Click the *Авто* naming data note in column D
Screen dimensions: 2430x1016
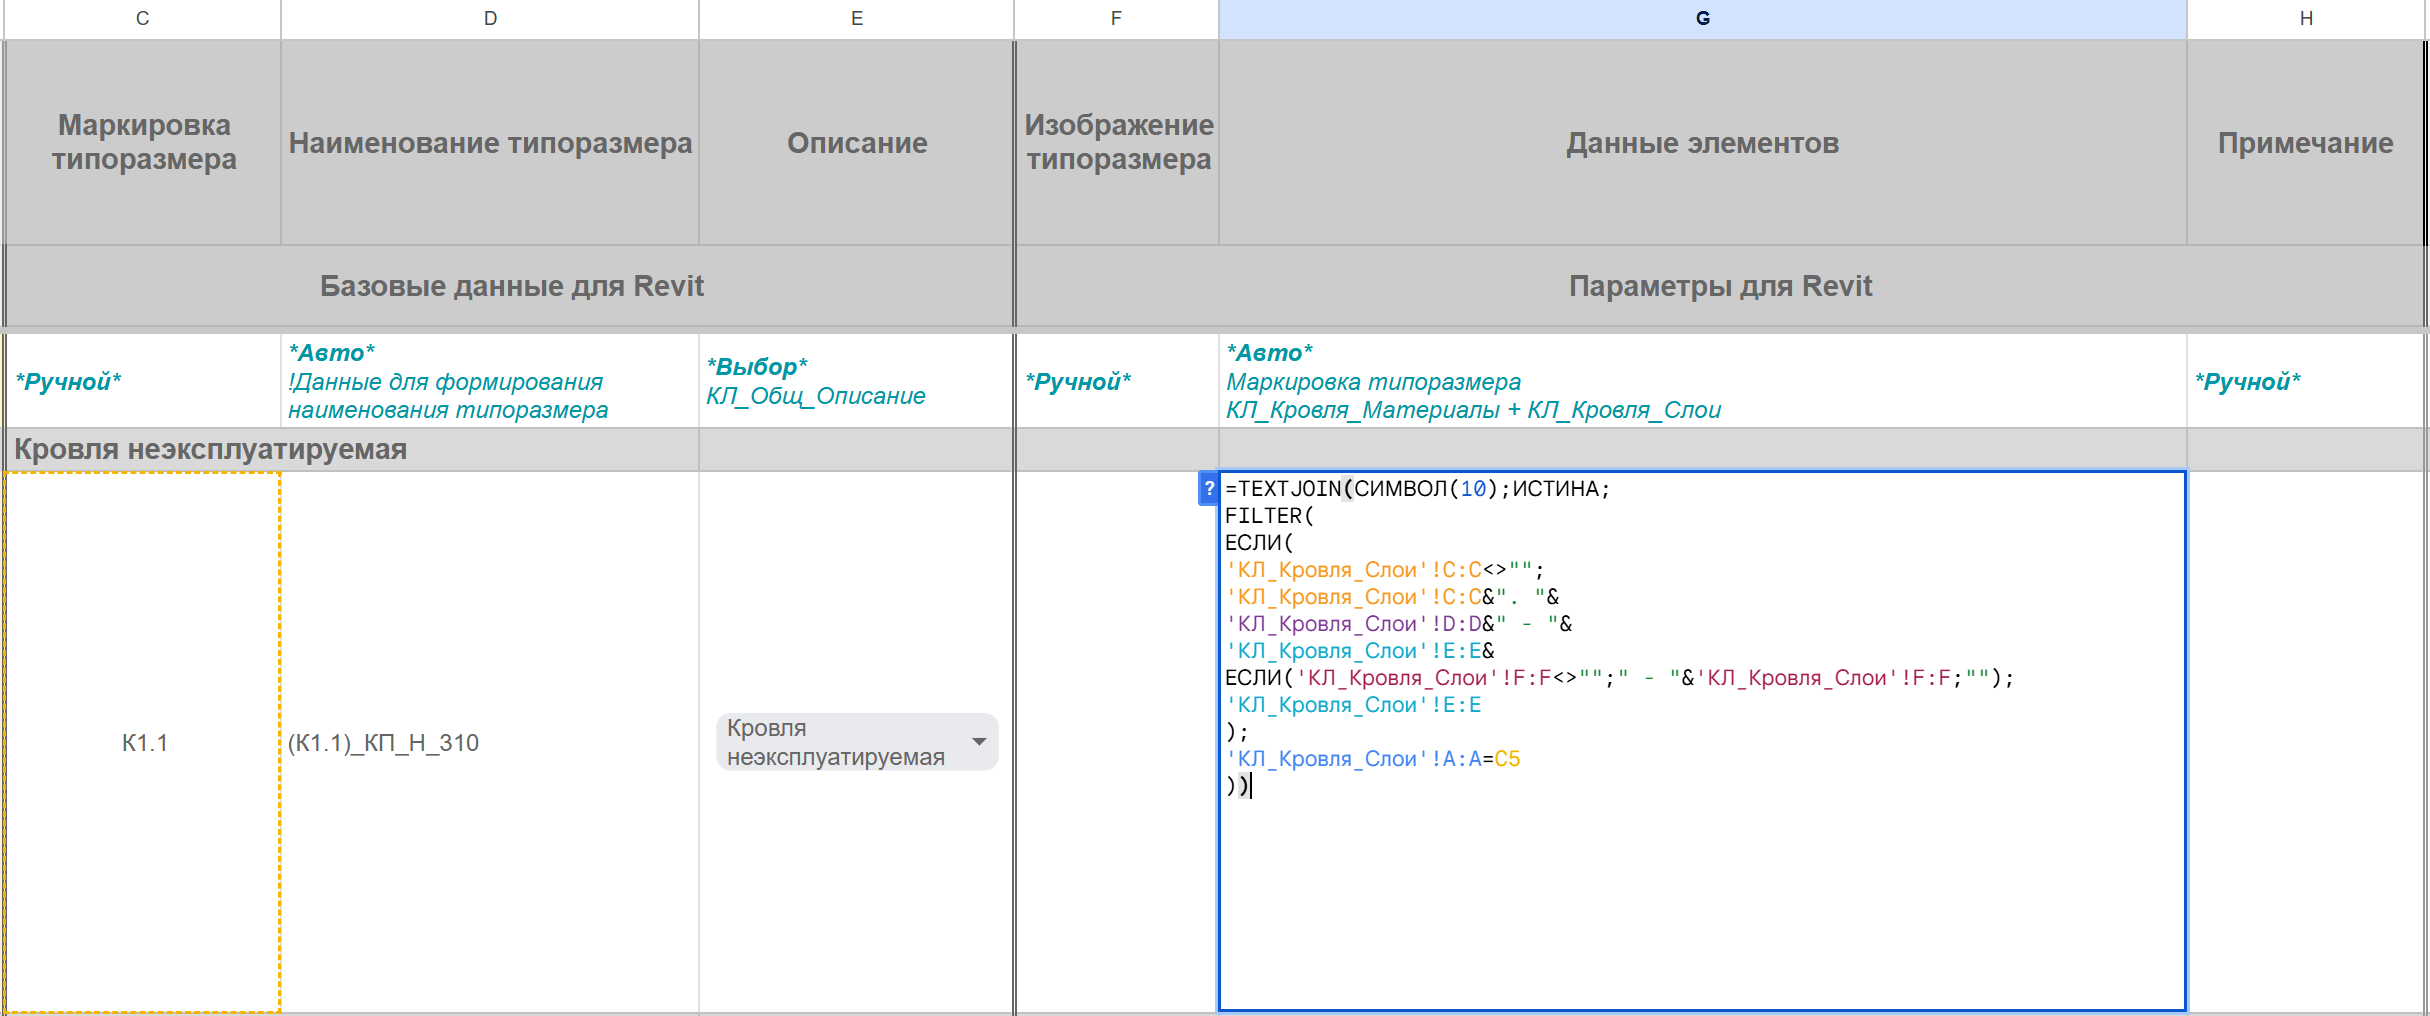pyautogui.click(x=490, y=381)
